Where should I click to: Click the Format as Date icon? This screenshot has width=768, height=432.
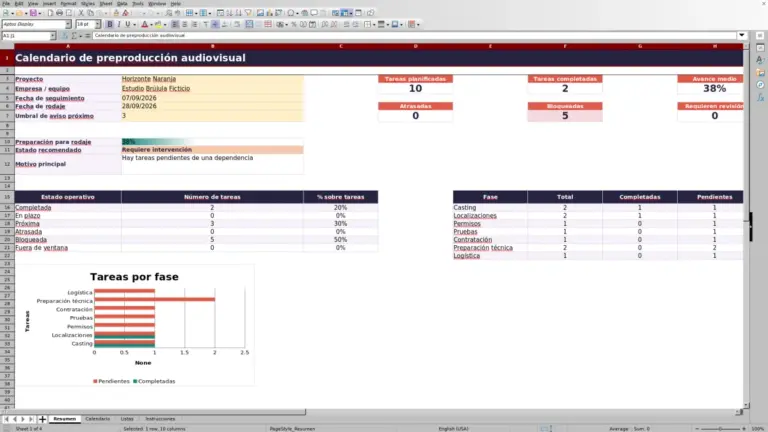pos(312,24)
